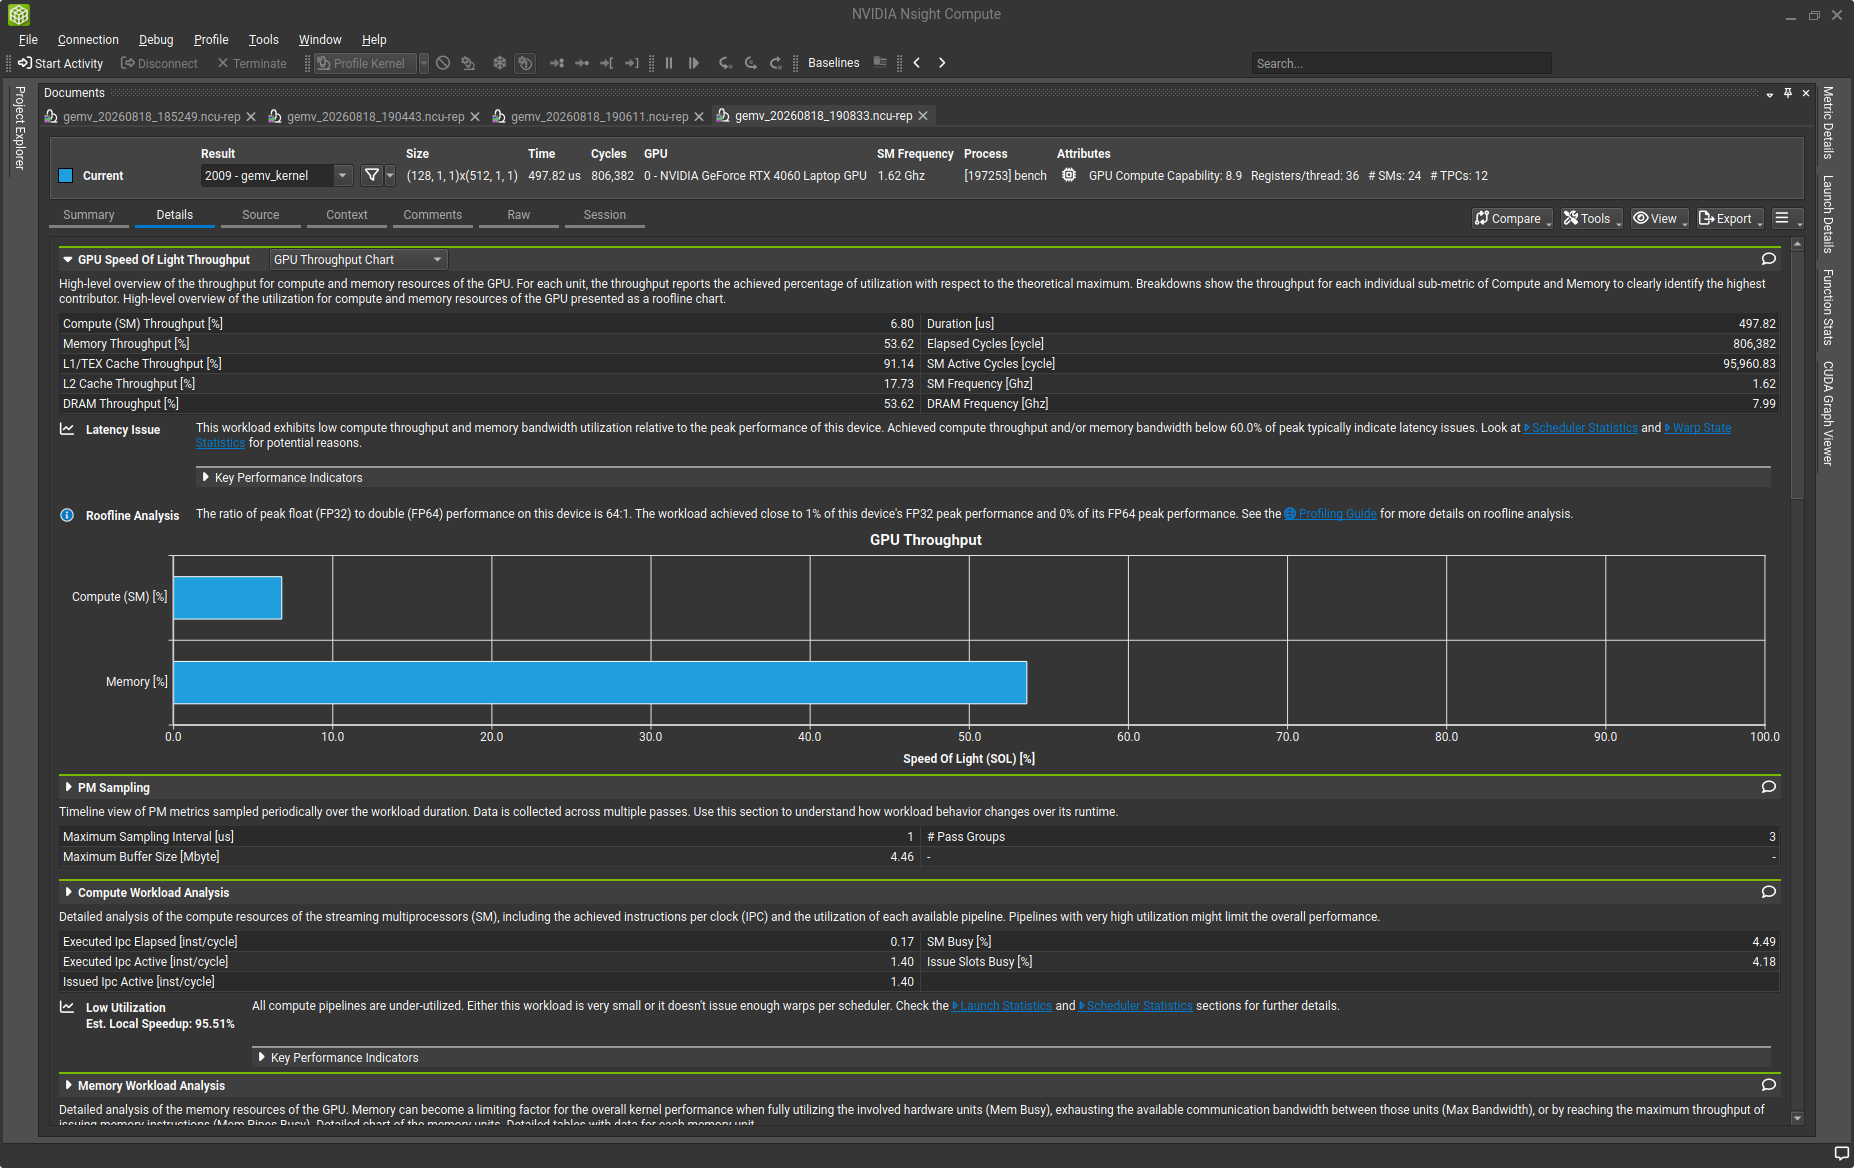Pin the Documents panel

(1788, 92)
